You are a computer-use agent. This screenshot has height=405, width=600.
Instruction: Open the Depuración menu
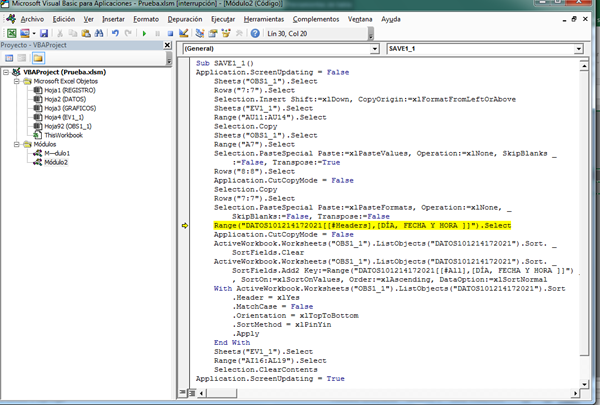pos(186,18)
